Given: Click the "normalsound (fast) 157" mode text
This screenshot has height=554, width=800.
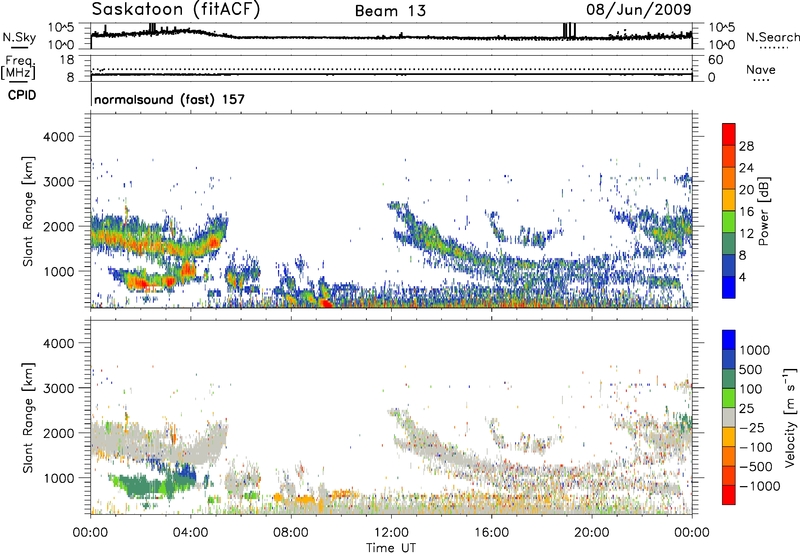Looking at the screenshot, I should [169, 99].
